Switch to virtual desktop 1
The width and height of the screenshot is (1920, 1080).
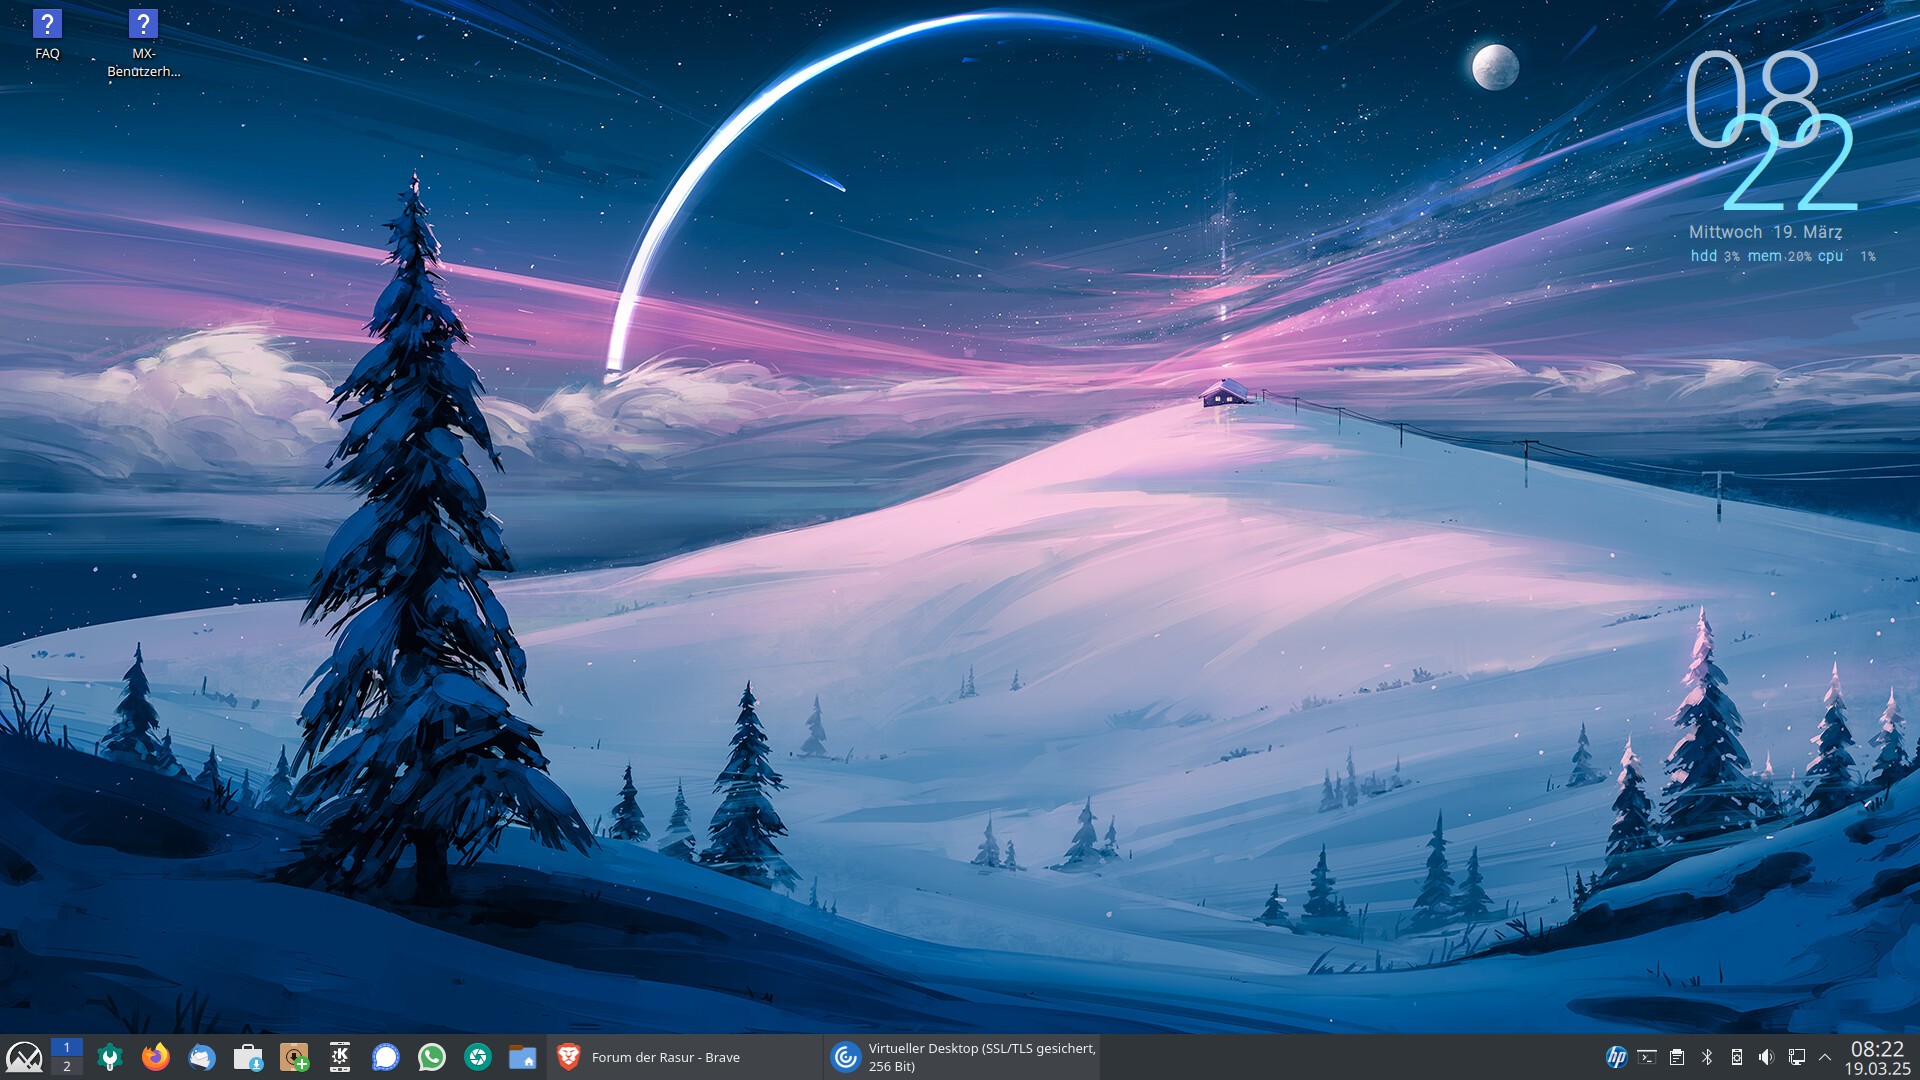67,1047
